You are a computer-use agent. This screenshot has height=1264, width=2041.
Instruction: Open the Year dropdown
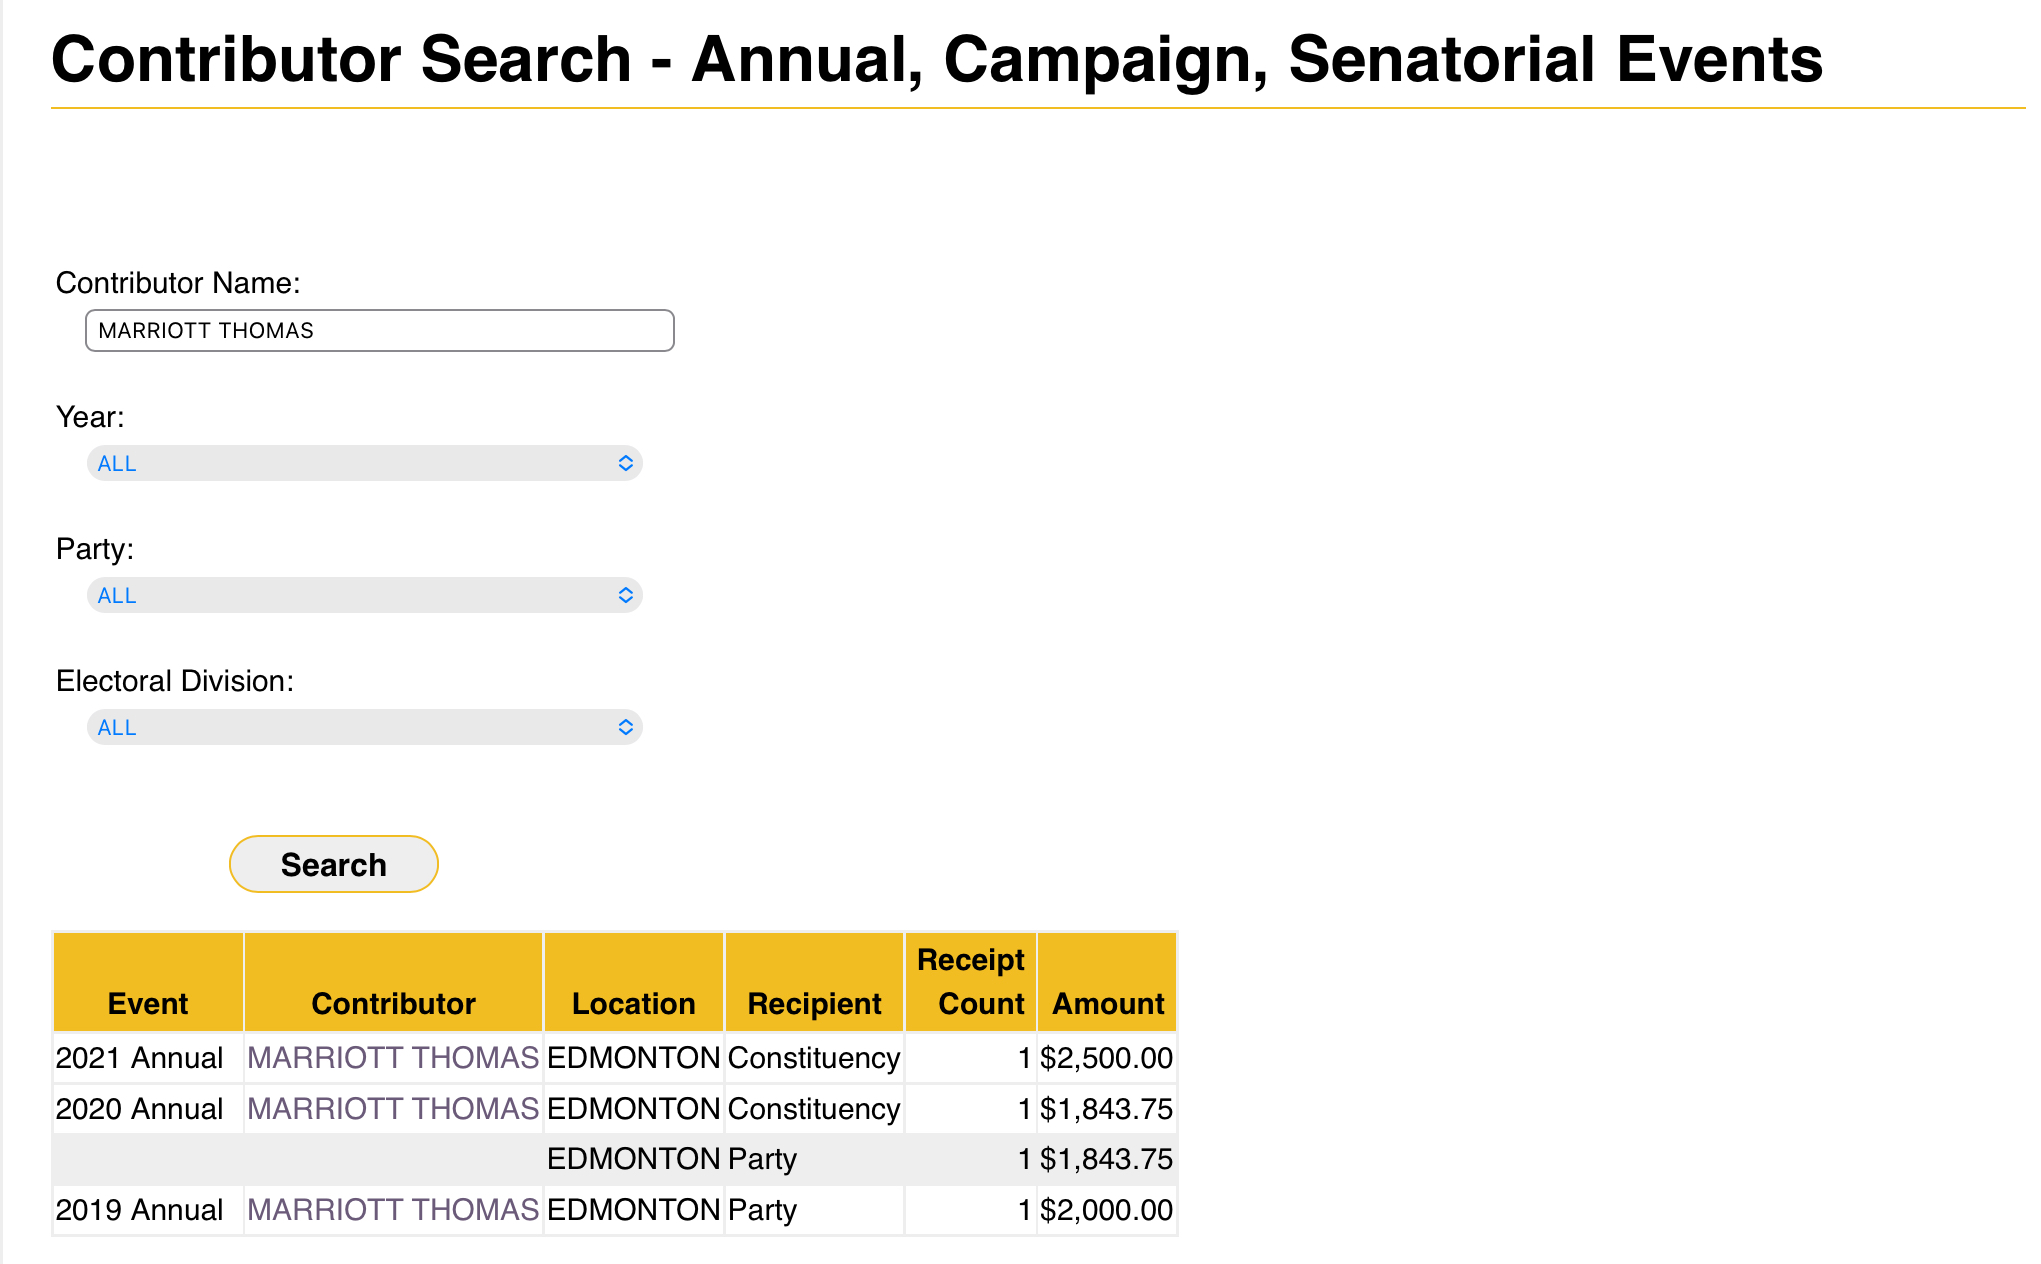point(364,463)
